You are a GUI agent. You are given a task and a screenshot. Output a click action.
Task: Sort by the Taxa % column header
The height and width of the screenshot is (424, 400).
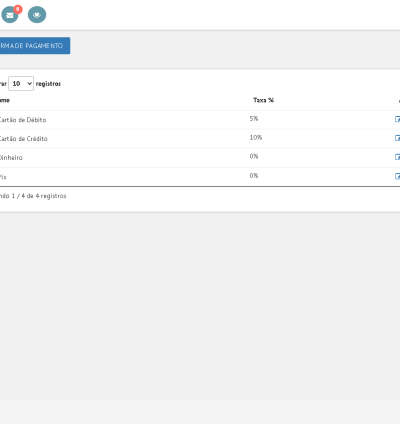click(263, 100)
